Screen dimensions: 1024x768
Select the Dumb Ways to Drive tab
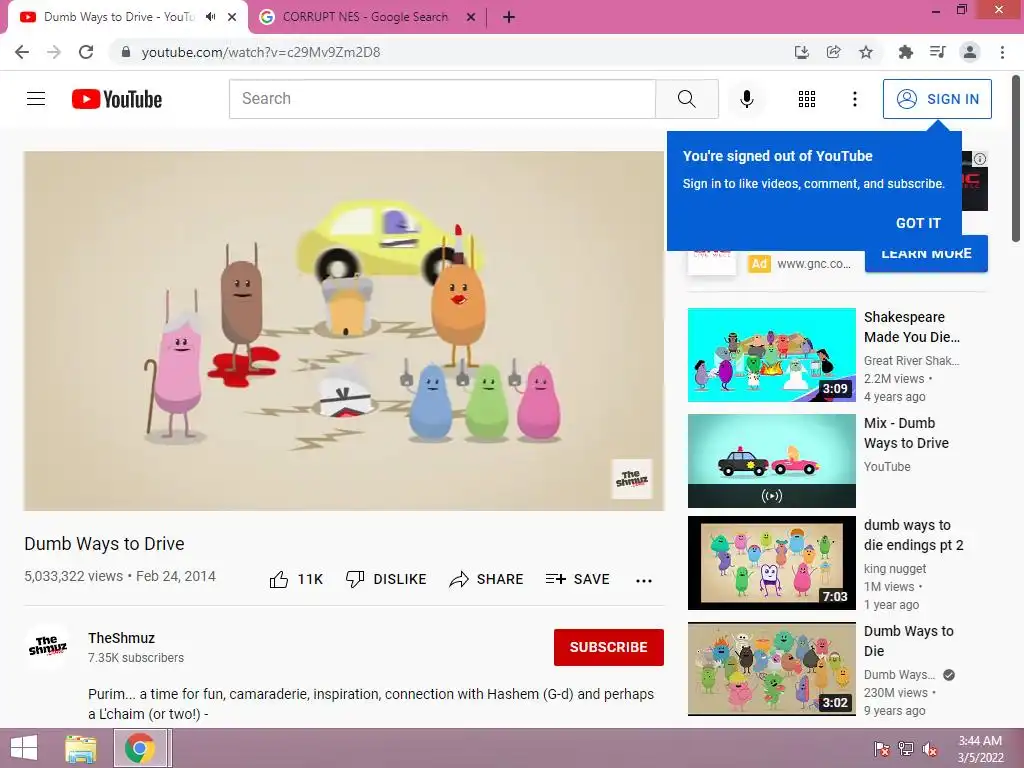click(x=118, y=17)
